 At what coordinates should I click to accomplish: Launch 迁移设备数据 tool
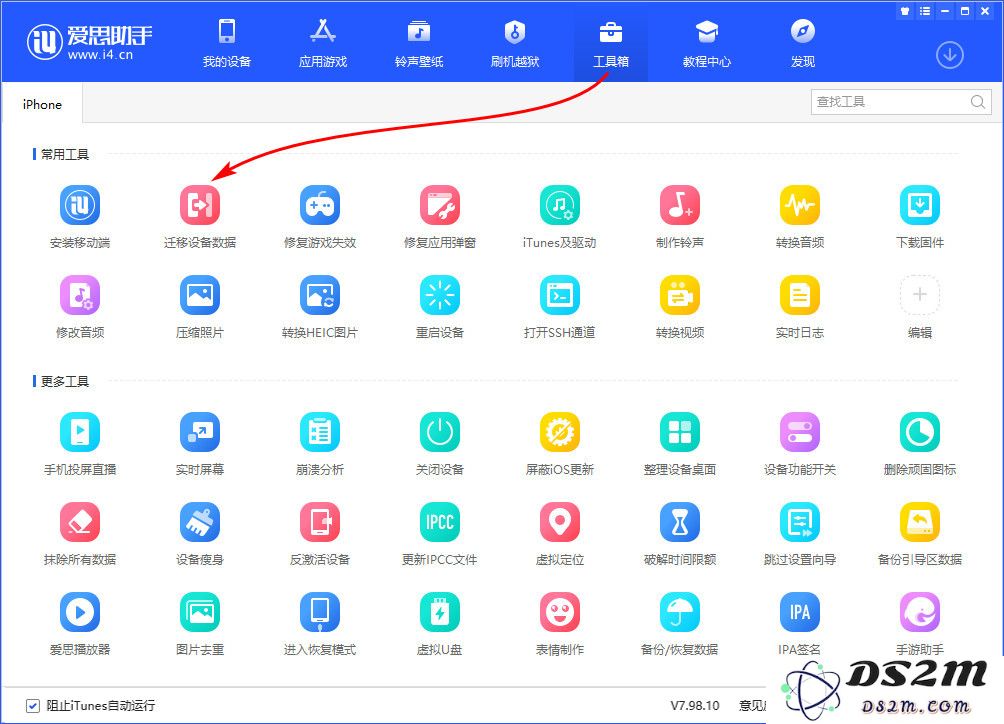coord(200,205)
